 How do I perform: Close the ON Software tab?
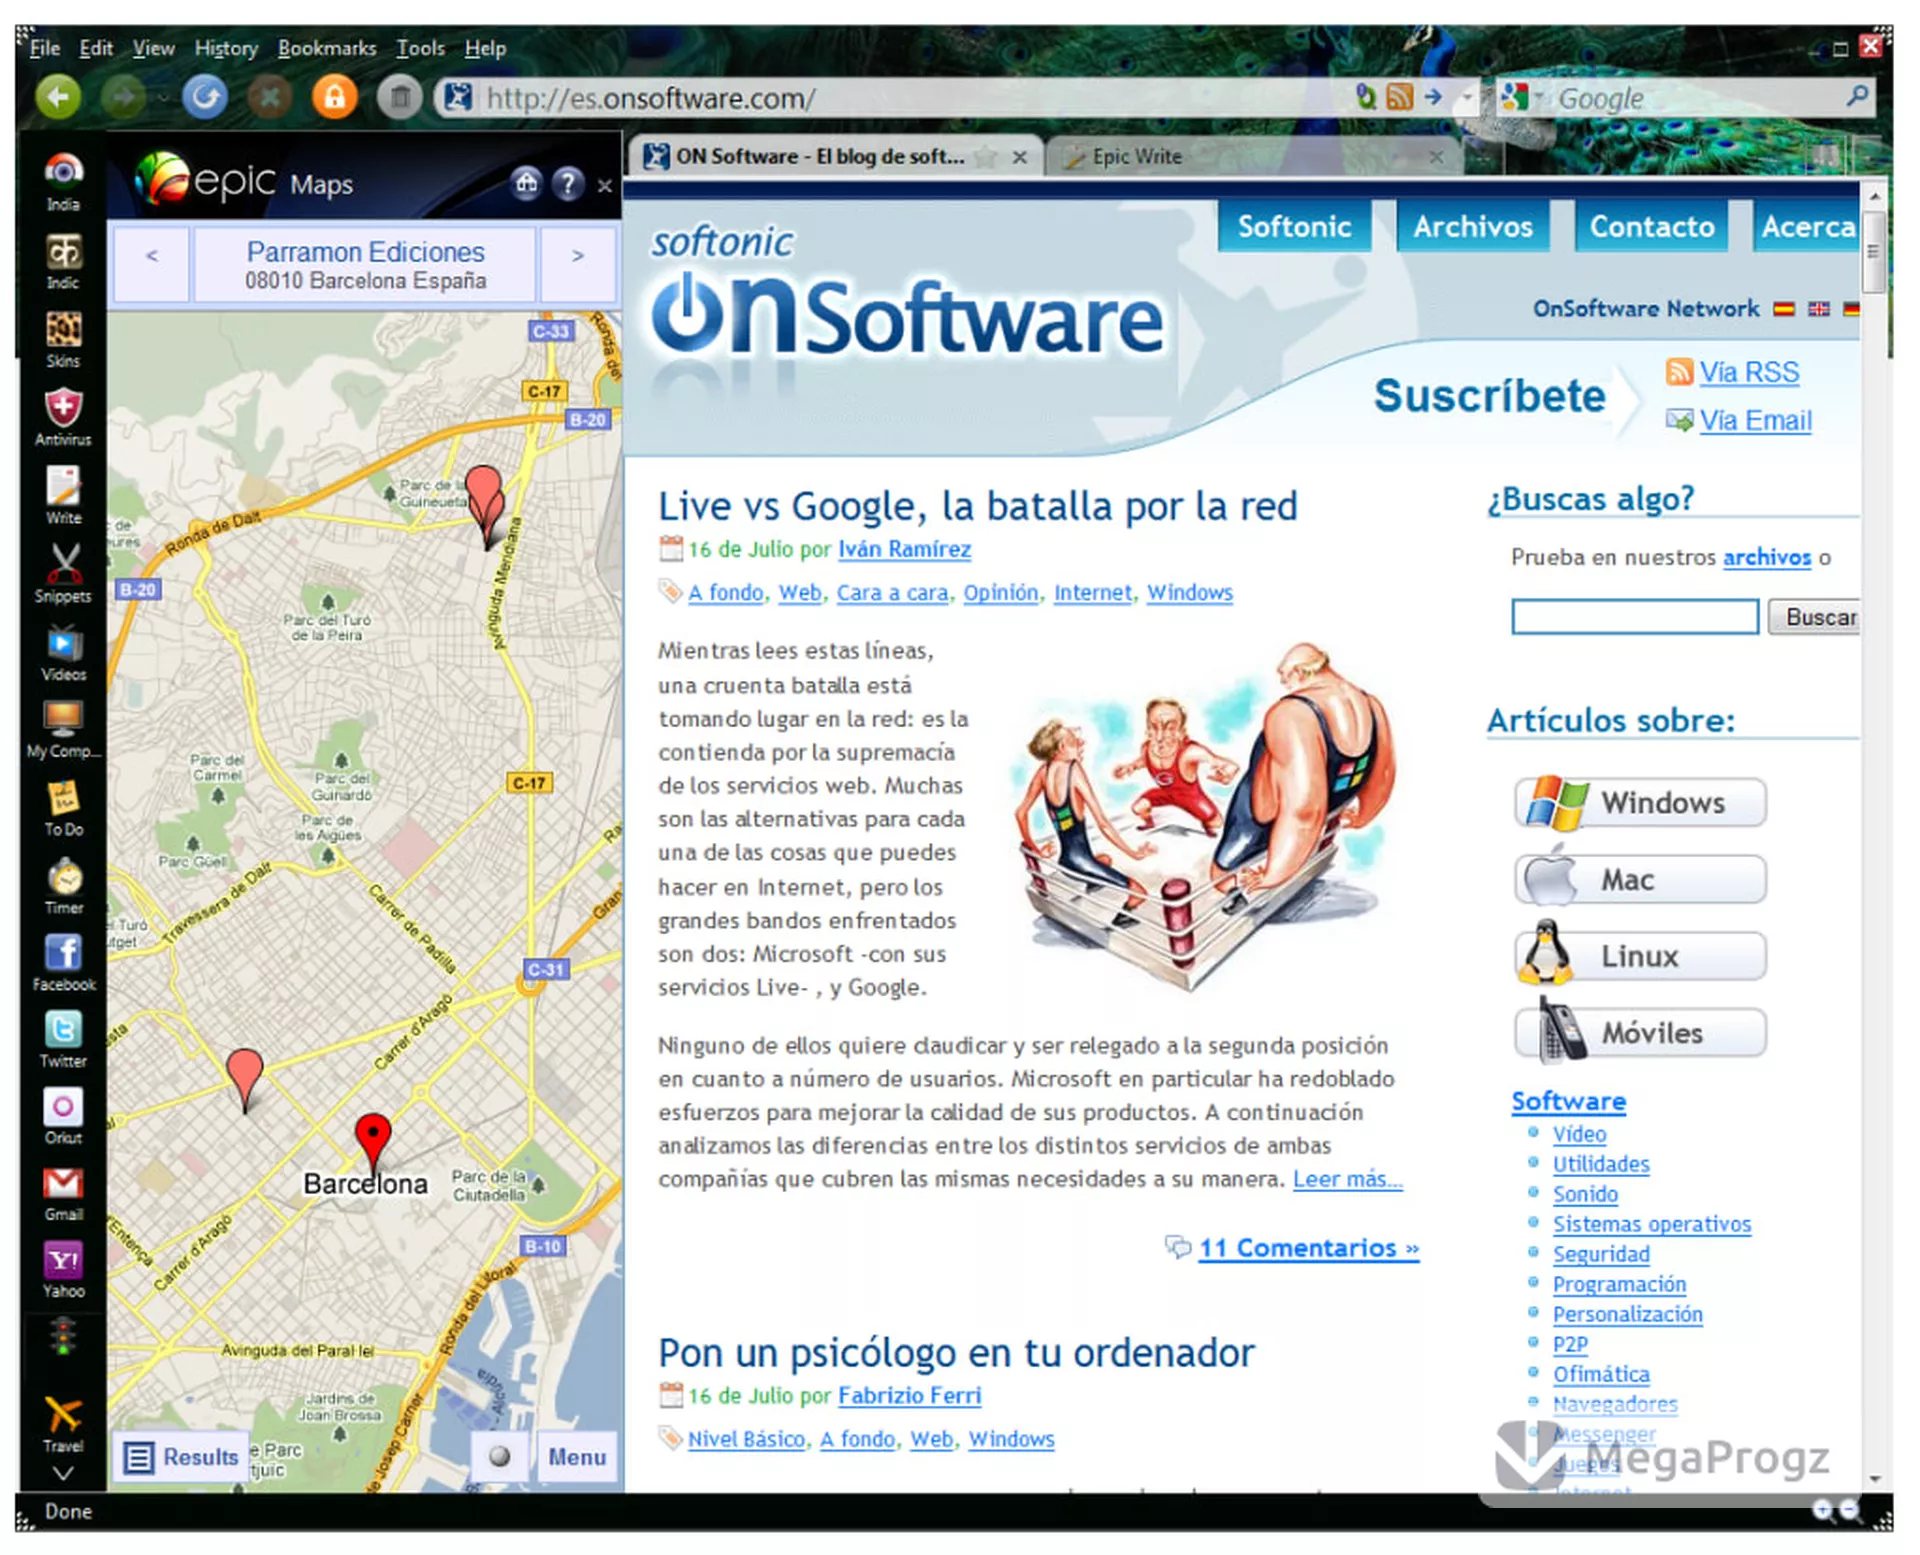[x=1019, y=157]
